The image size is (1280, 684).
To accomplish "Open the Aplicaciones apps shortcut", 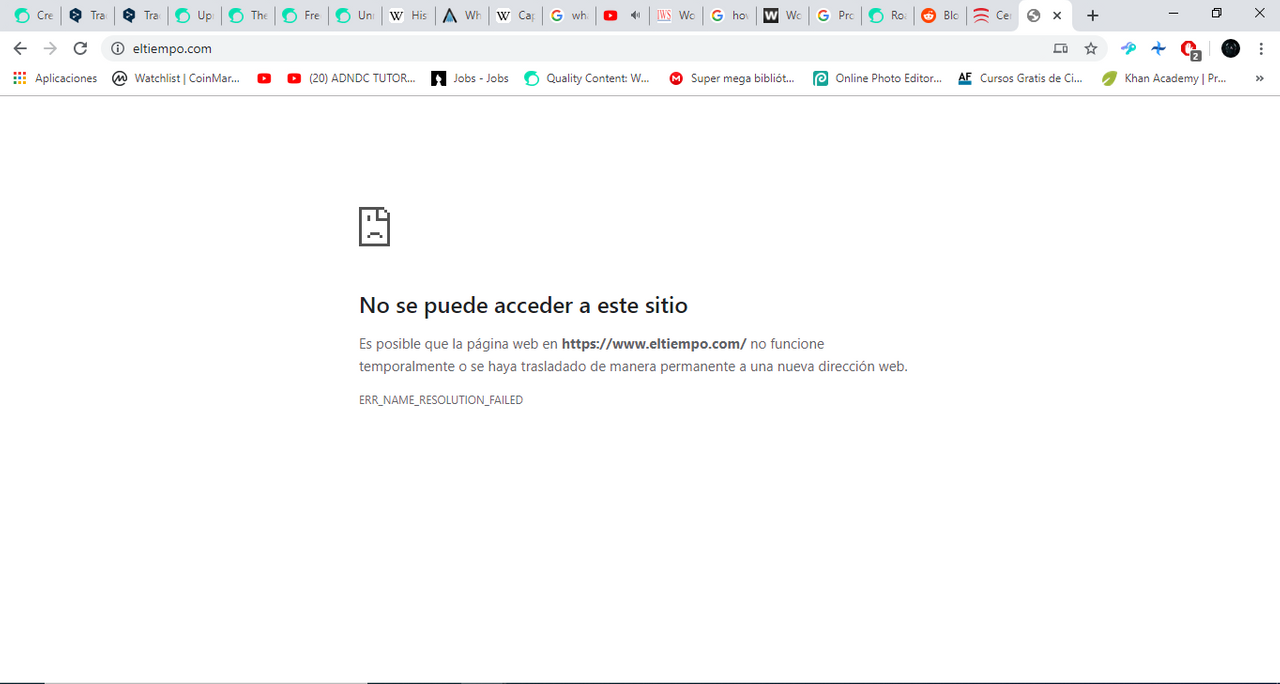I will (55, 78).
